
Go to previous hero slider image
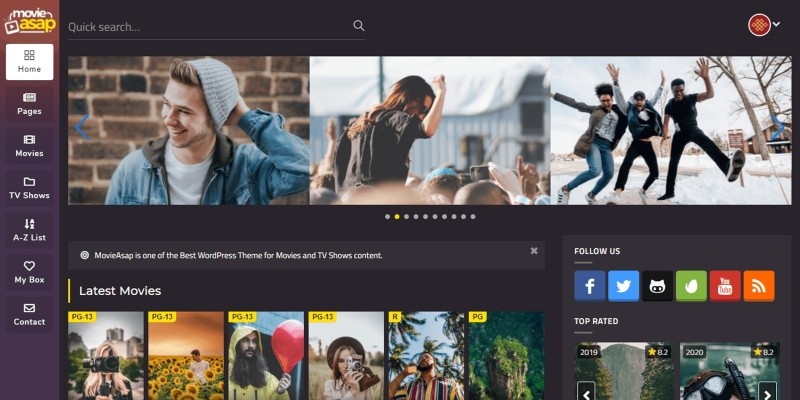82,127
